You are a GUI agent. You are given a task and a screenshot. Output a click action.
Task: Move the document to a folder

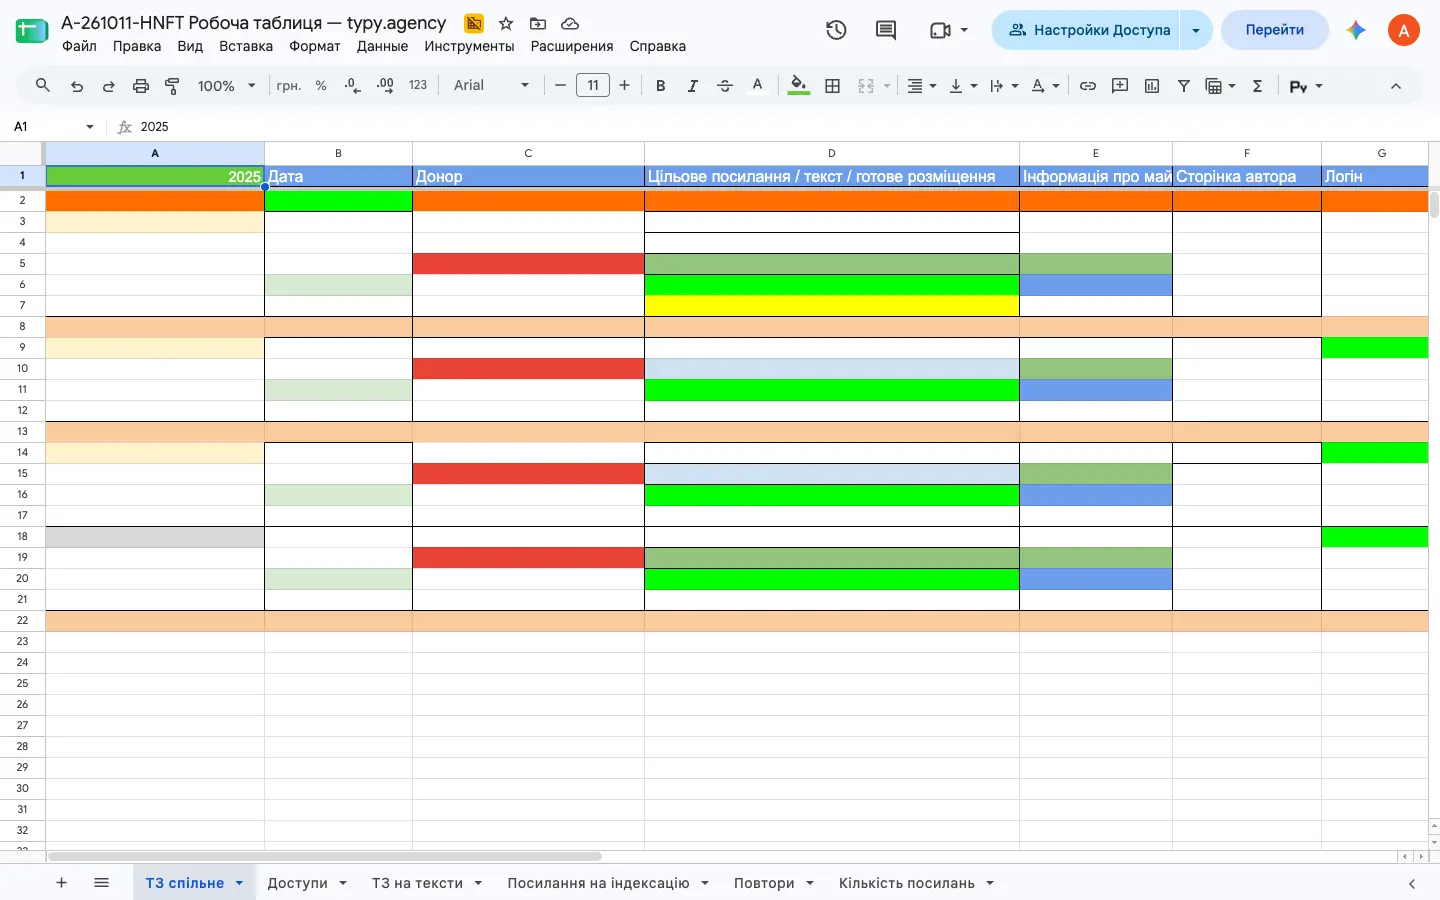[x=538, y=23]
